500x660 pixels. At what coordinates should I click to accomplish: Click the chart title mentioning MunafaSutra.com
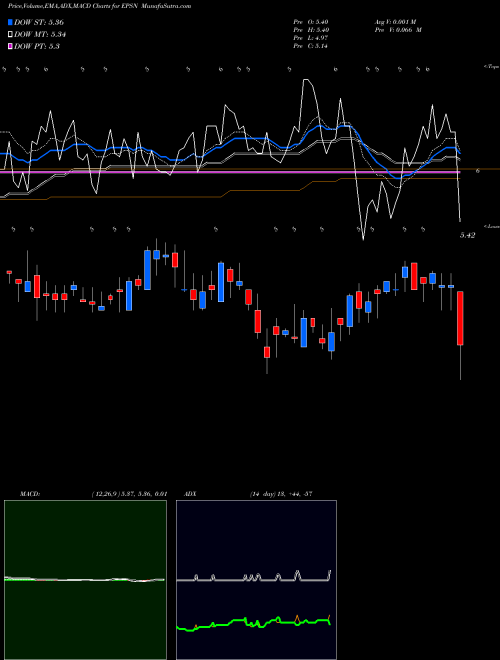tap(99, 6)
